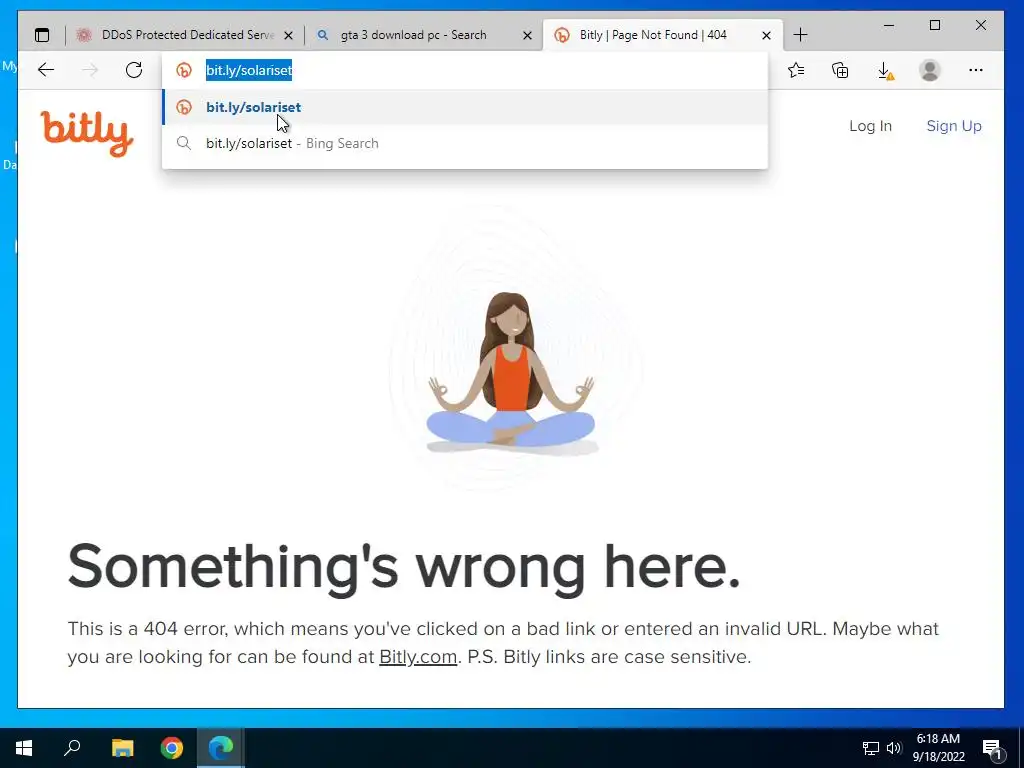Open the volume speaker tray icon
The width and height of the screenshot is (1024, 768).
click(x=894, y=748)
